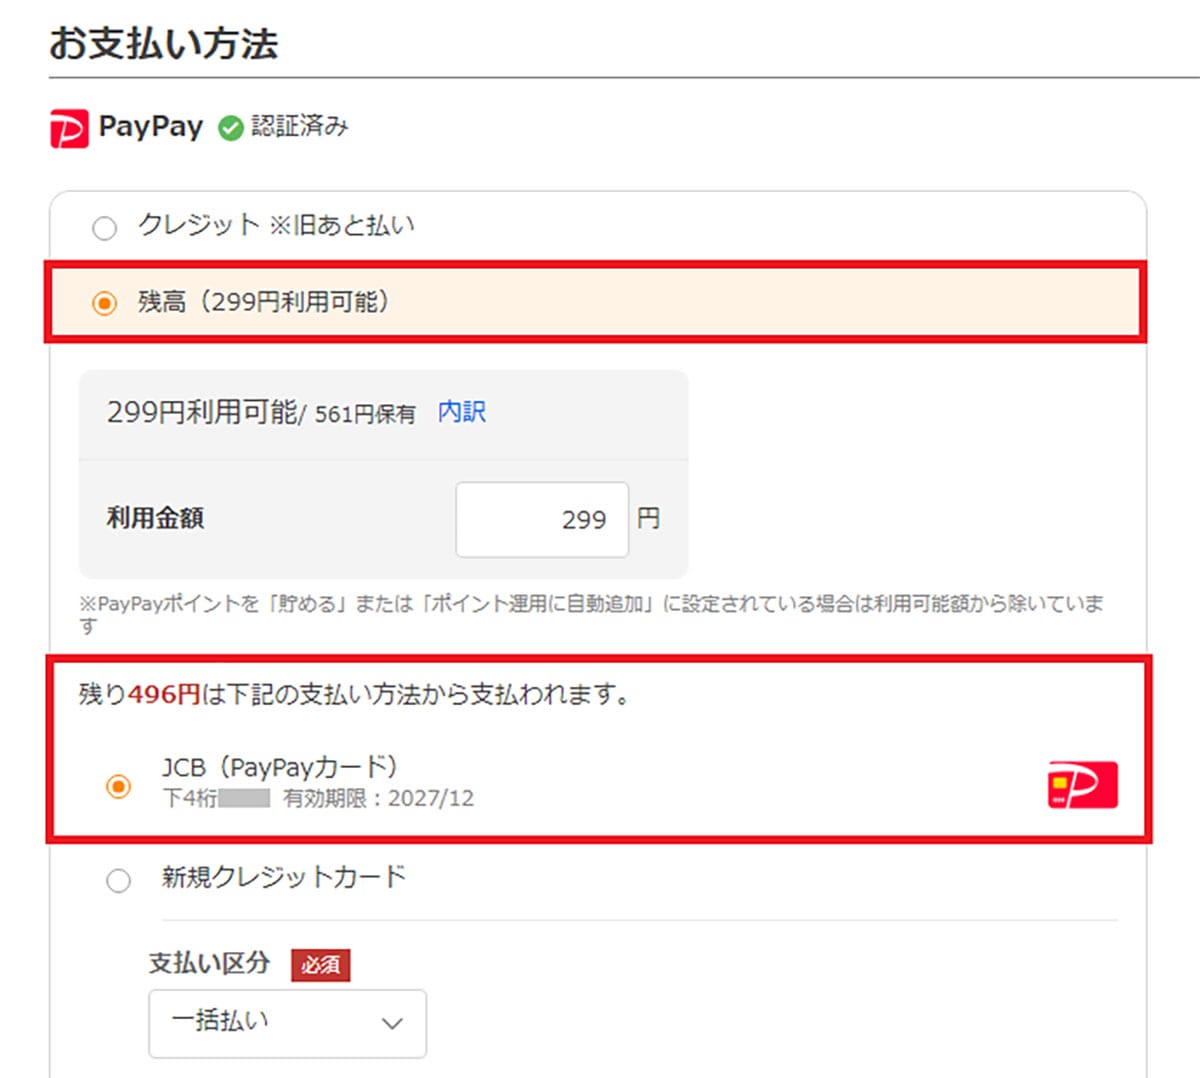Screen dimensions: 1200x1078
Task: Open the 内訳 breakdown link
Action: (462, 412)
